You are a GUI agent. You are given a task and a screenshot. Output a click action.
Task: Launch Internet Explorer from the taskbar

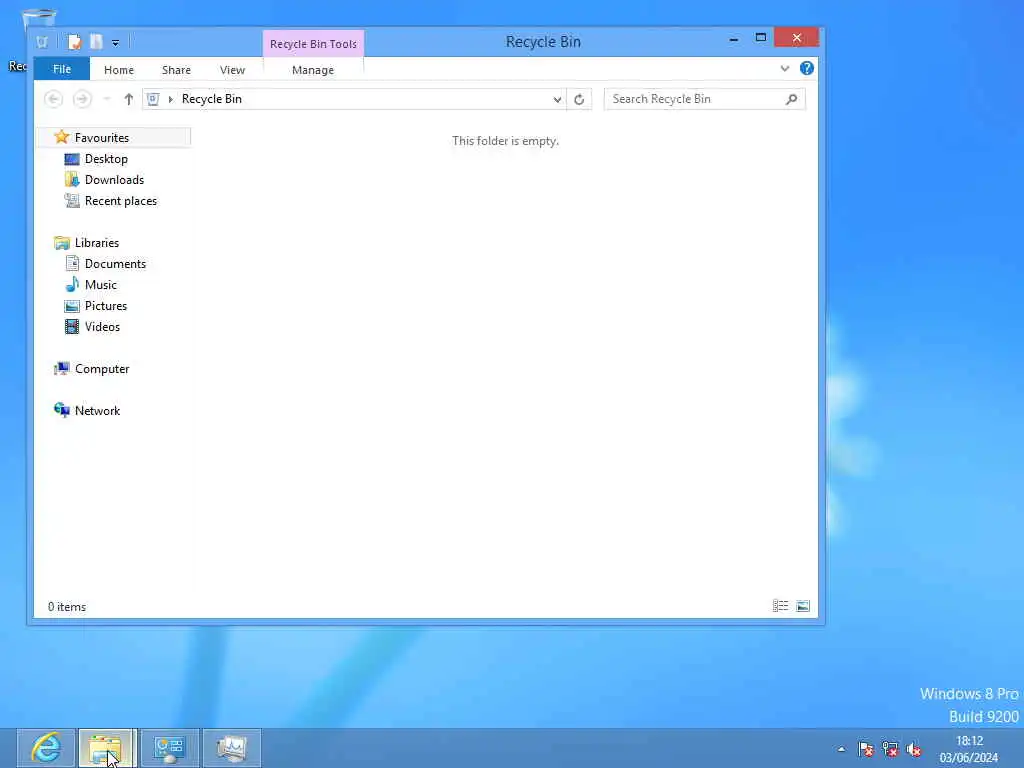click(x=46, y=748)
